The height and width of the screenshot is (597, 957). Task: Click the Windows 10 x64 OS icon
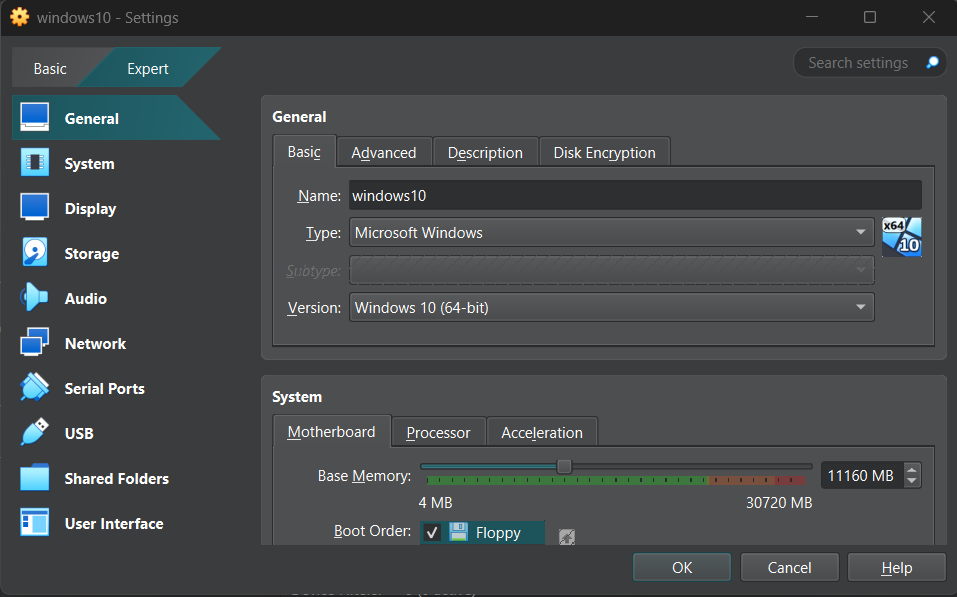click(901, 237)
